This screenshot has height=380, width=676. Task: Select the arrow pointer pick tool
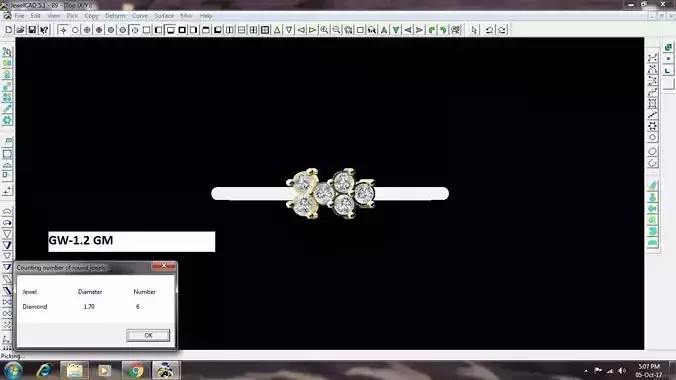pyautogui.click(x=475, y=30)
